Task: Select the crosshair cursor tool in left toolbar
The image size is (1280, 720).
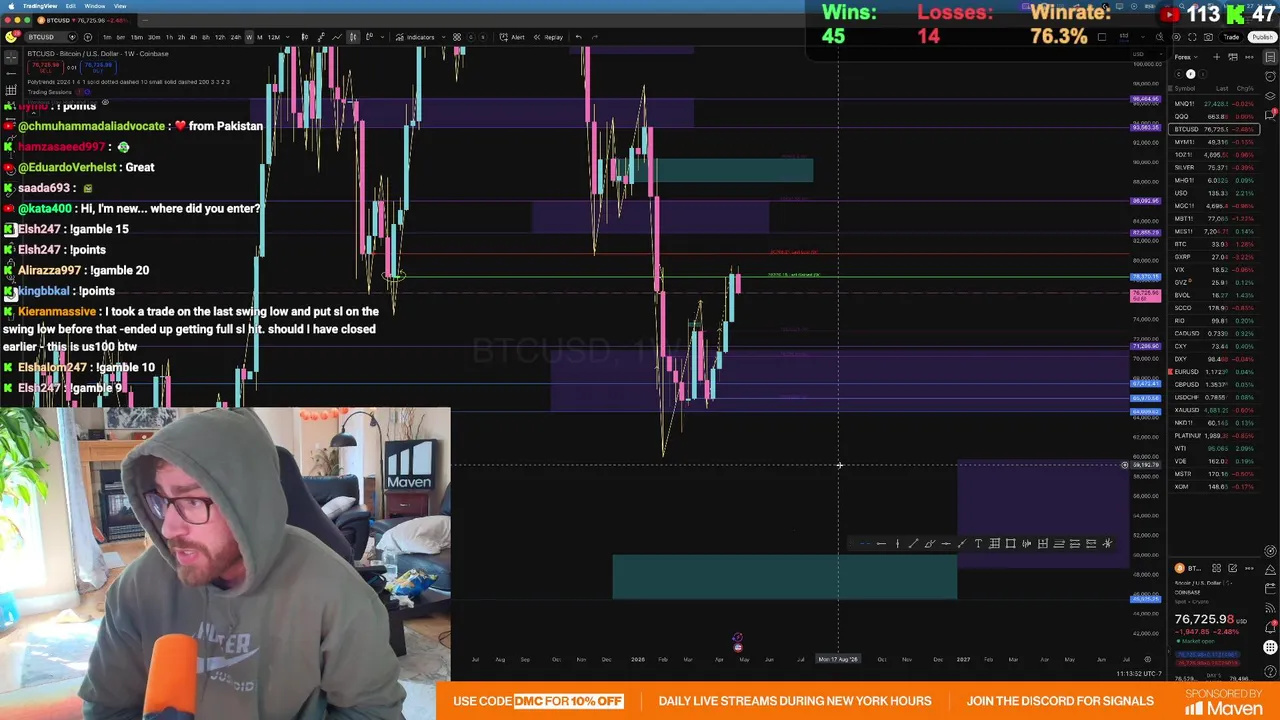Action: 11,57
